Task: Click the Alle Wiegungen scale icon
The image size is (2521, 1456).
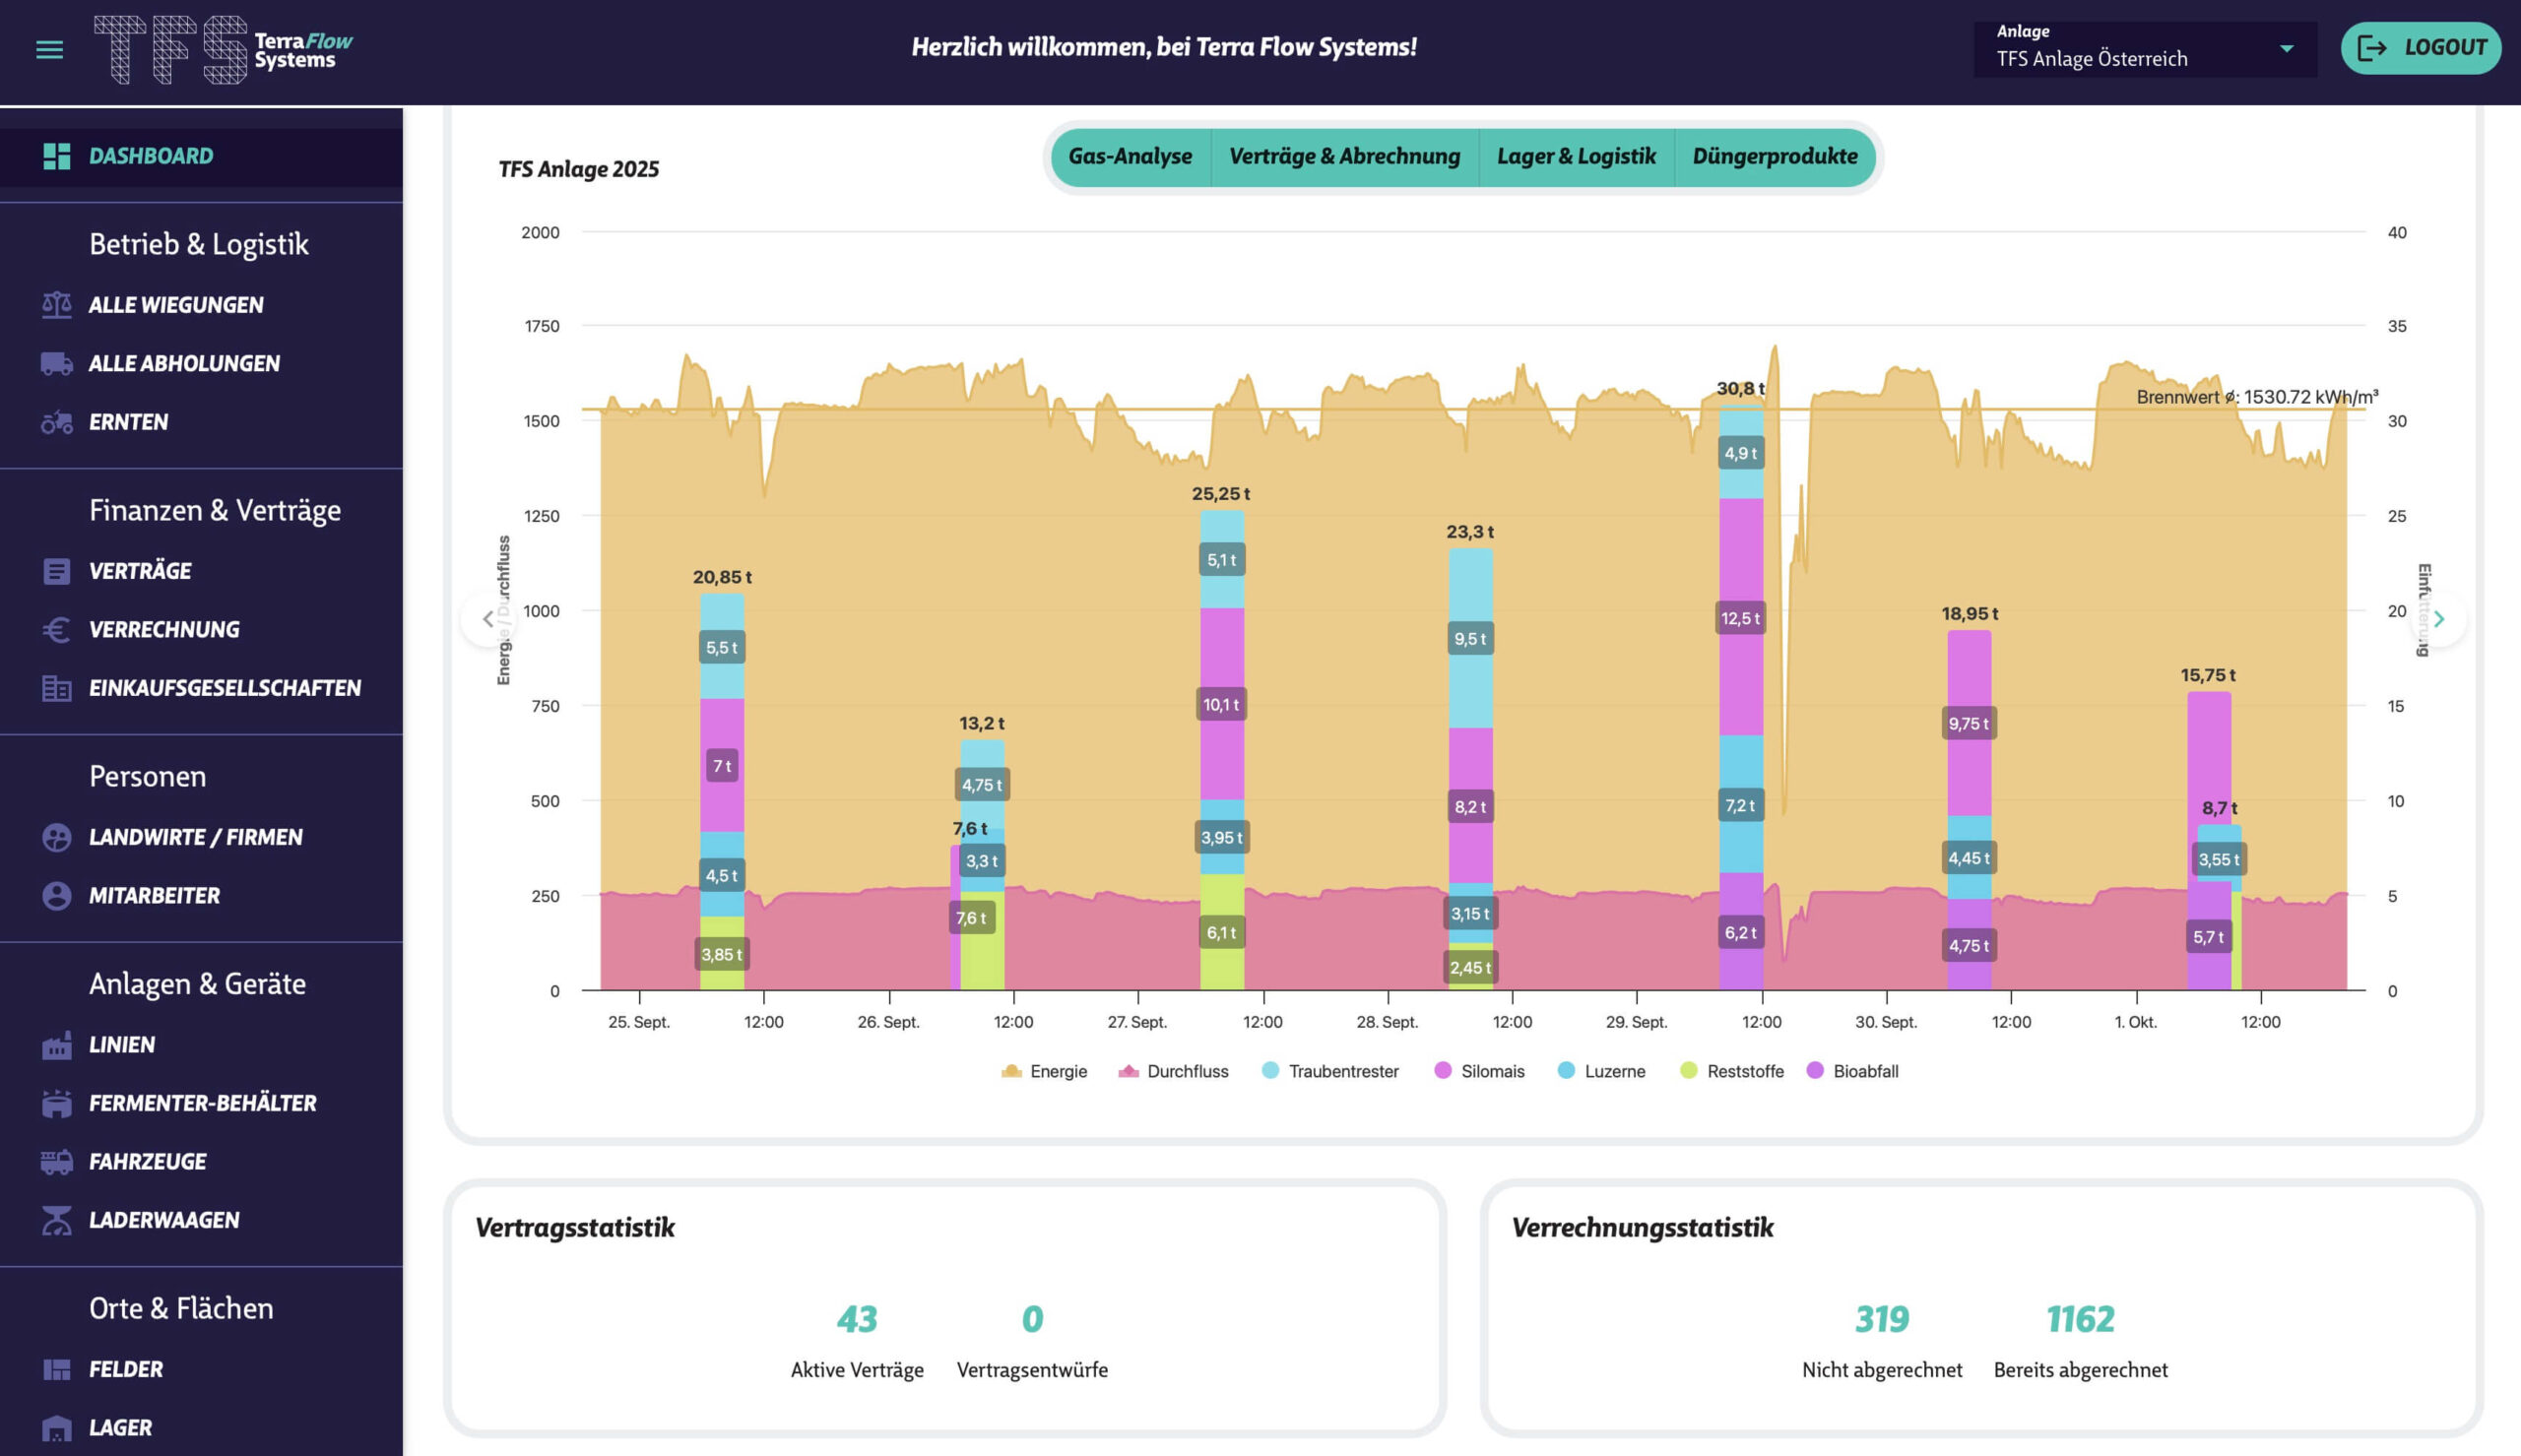Action: (x=56, y=305)
